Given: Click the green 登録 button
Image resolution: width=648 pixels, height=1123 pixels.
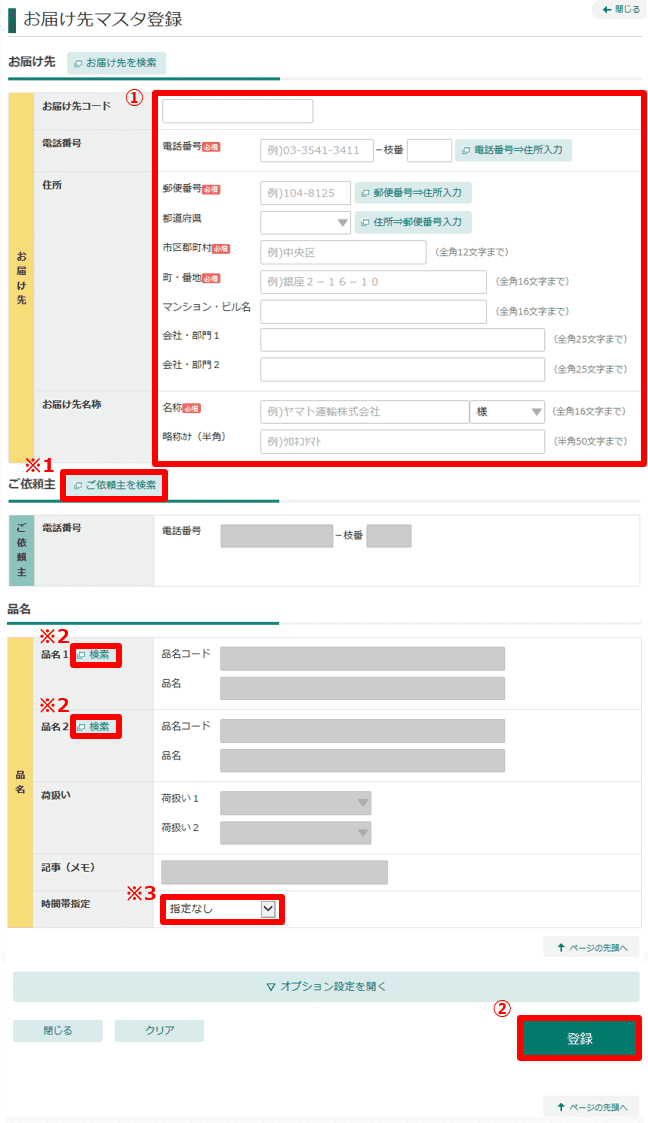Looking at the screenshot, I should pyautogui.click(x=579, y=1038).
